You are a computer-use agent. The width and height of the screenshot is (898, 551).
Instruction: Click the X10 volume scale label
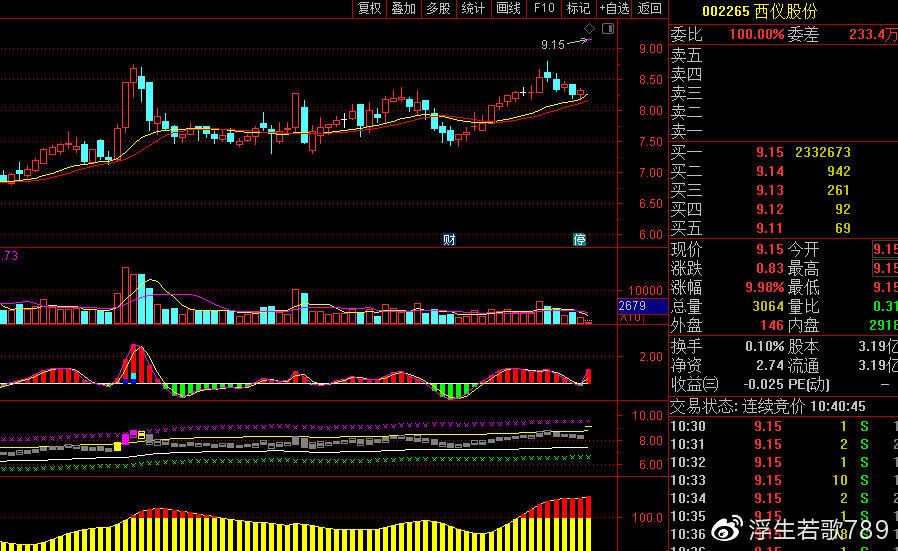point(630,317)
